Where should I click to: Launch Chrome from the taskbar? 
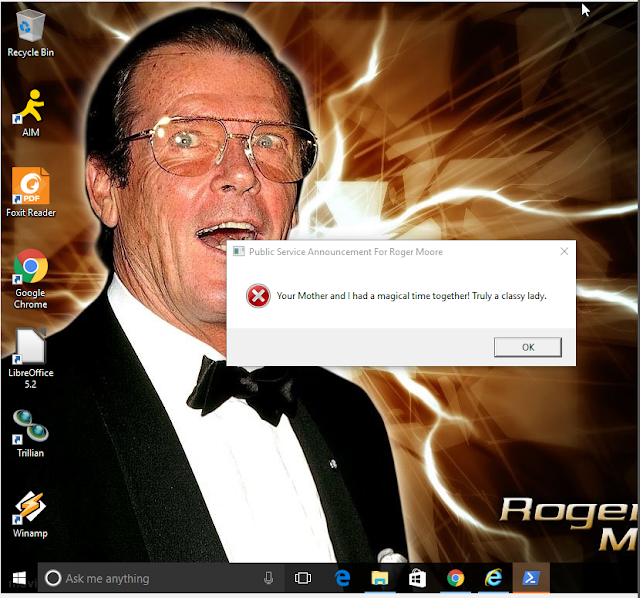455,578
